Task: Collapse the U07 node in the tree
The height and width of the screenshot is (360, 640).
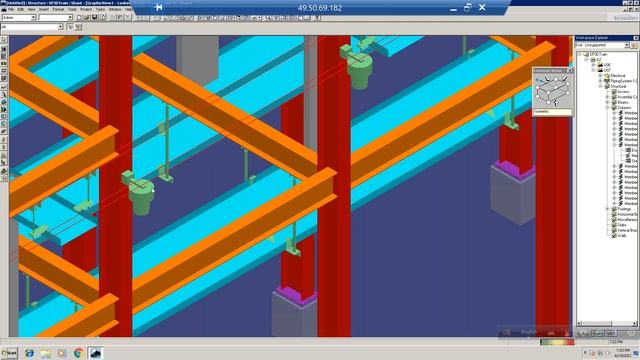Action: point(593,70)
